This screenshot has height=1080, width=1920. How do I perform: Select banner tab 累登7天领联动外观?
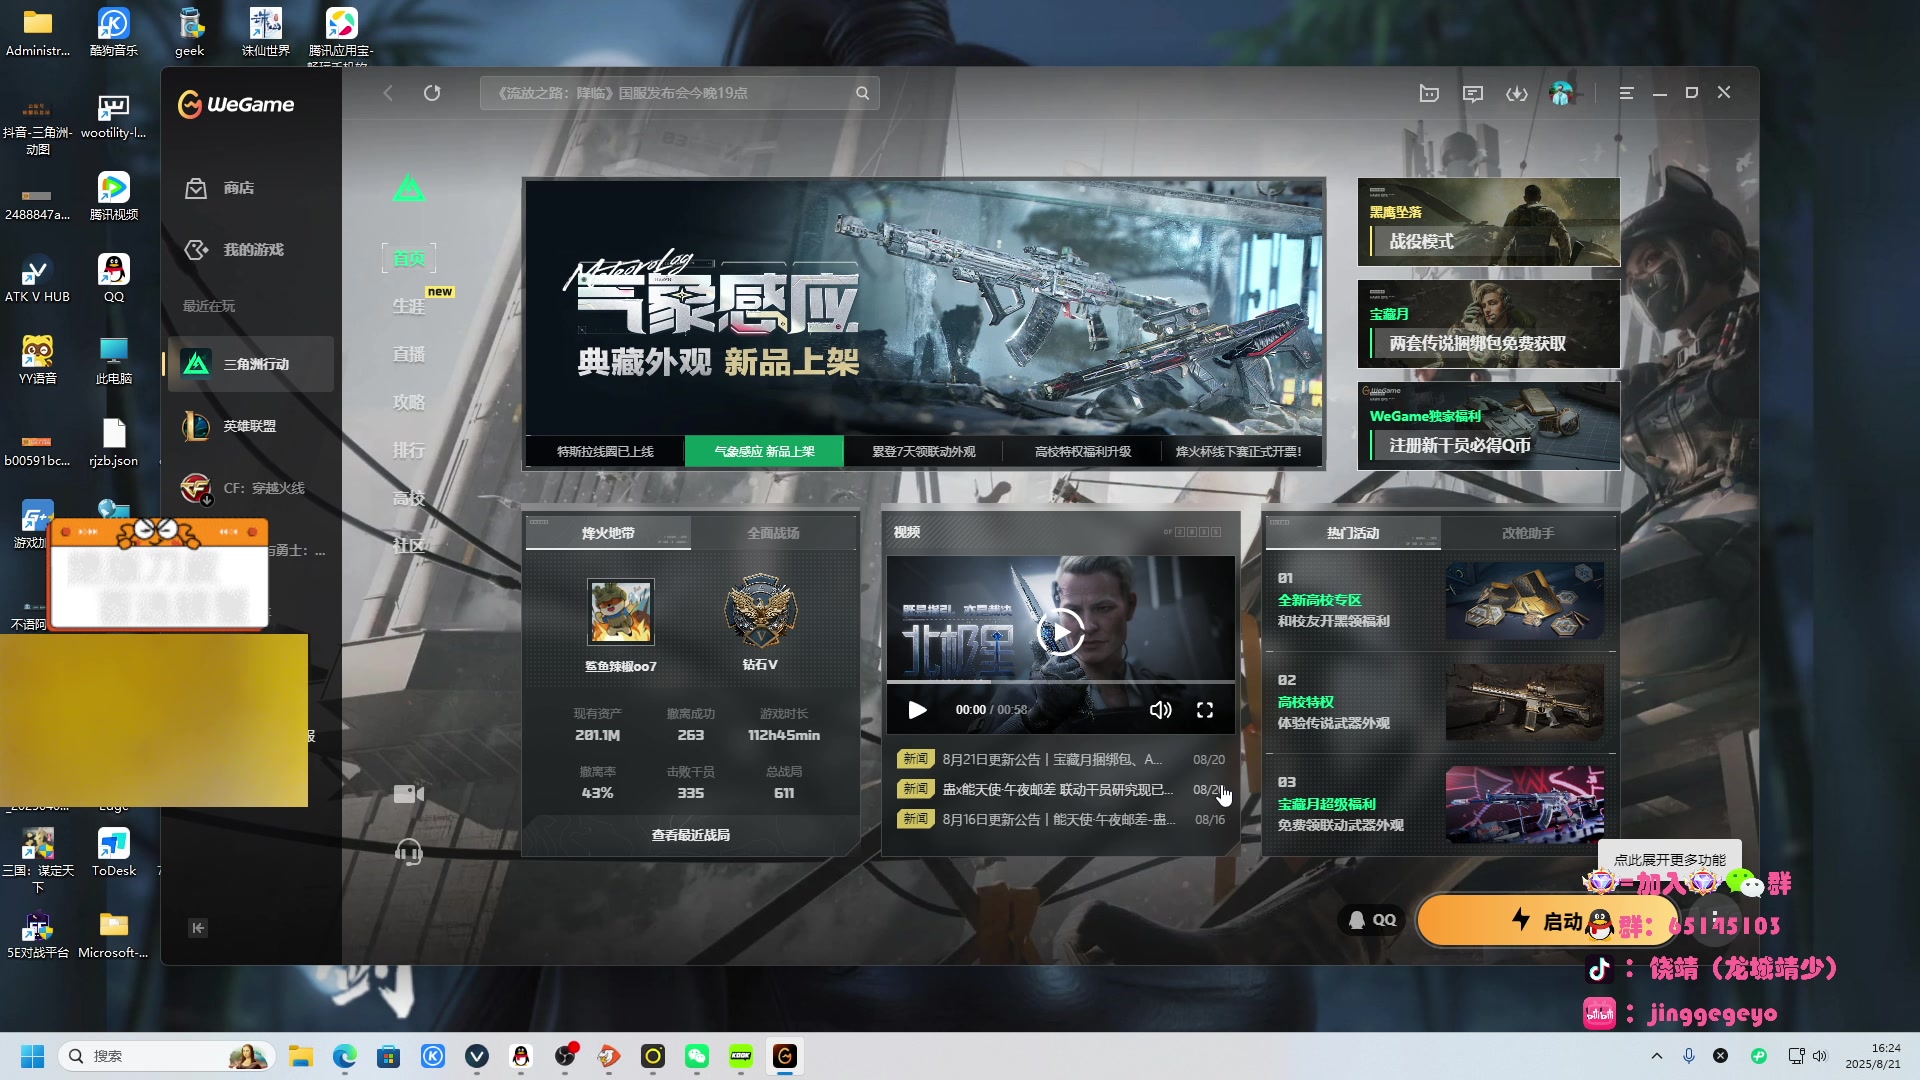pyautogui.click(x=923, y=452)
